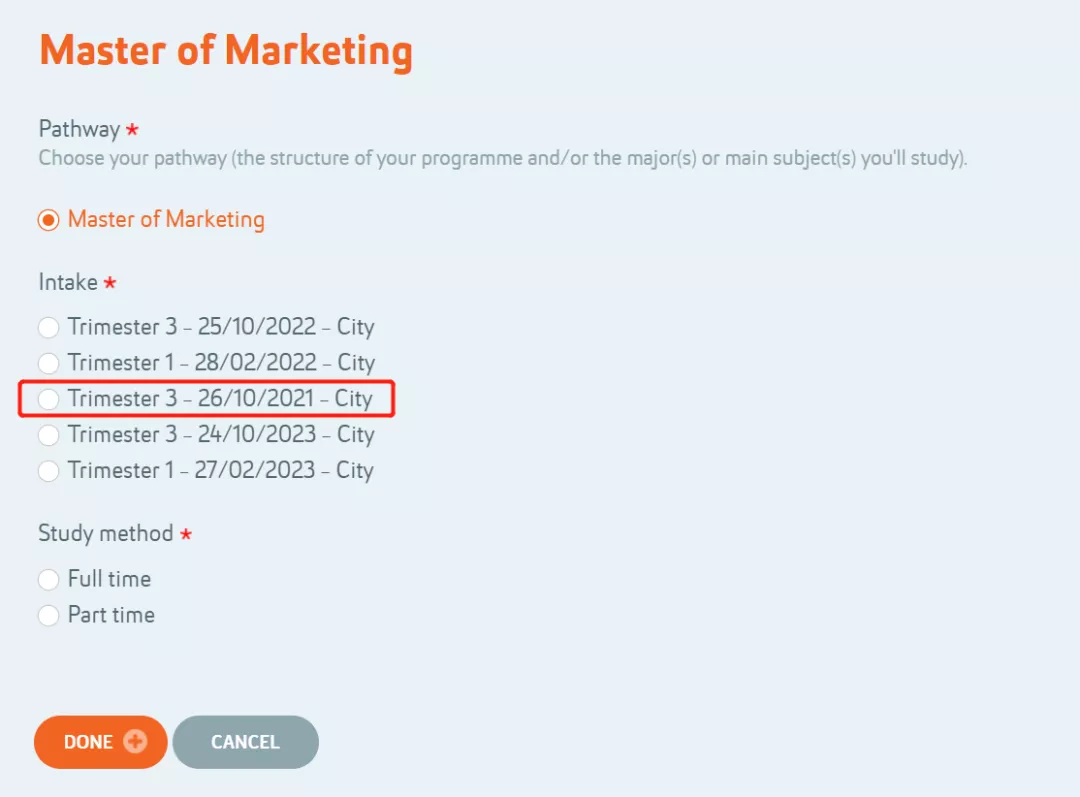This screenshot has width=1080, height=797.
Task: Click the 'Trimester 3 – 26/10/2021 – City' label text
Action: point(220,398)
